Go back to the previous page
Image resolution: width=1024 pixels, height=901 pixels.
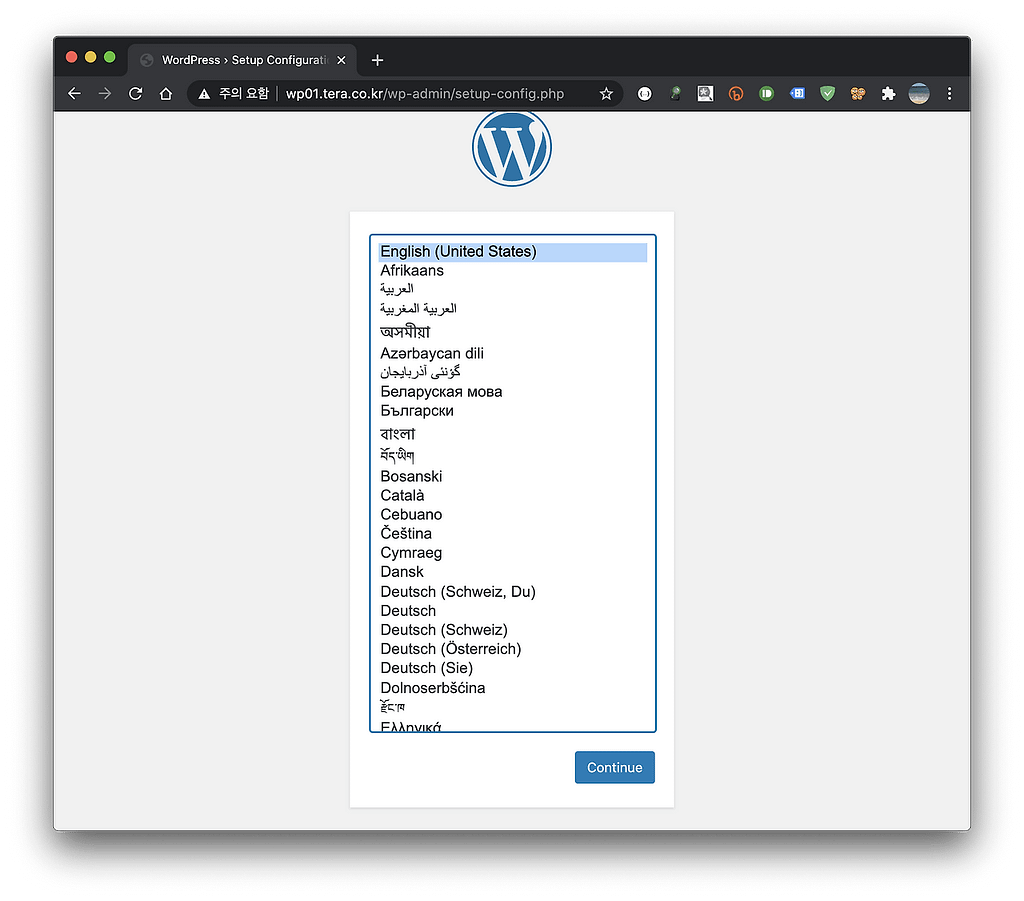point(74,93)
